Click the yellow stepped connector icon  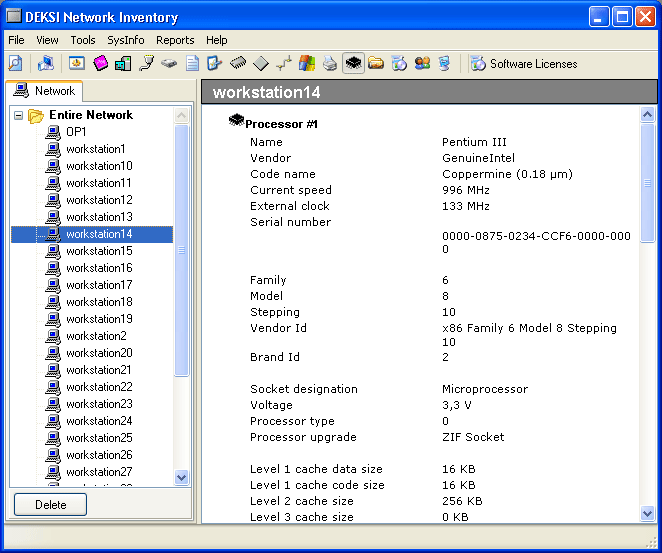pos(284,63)
